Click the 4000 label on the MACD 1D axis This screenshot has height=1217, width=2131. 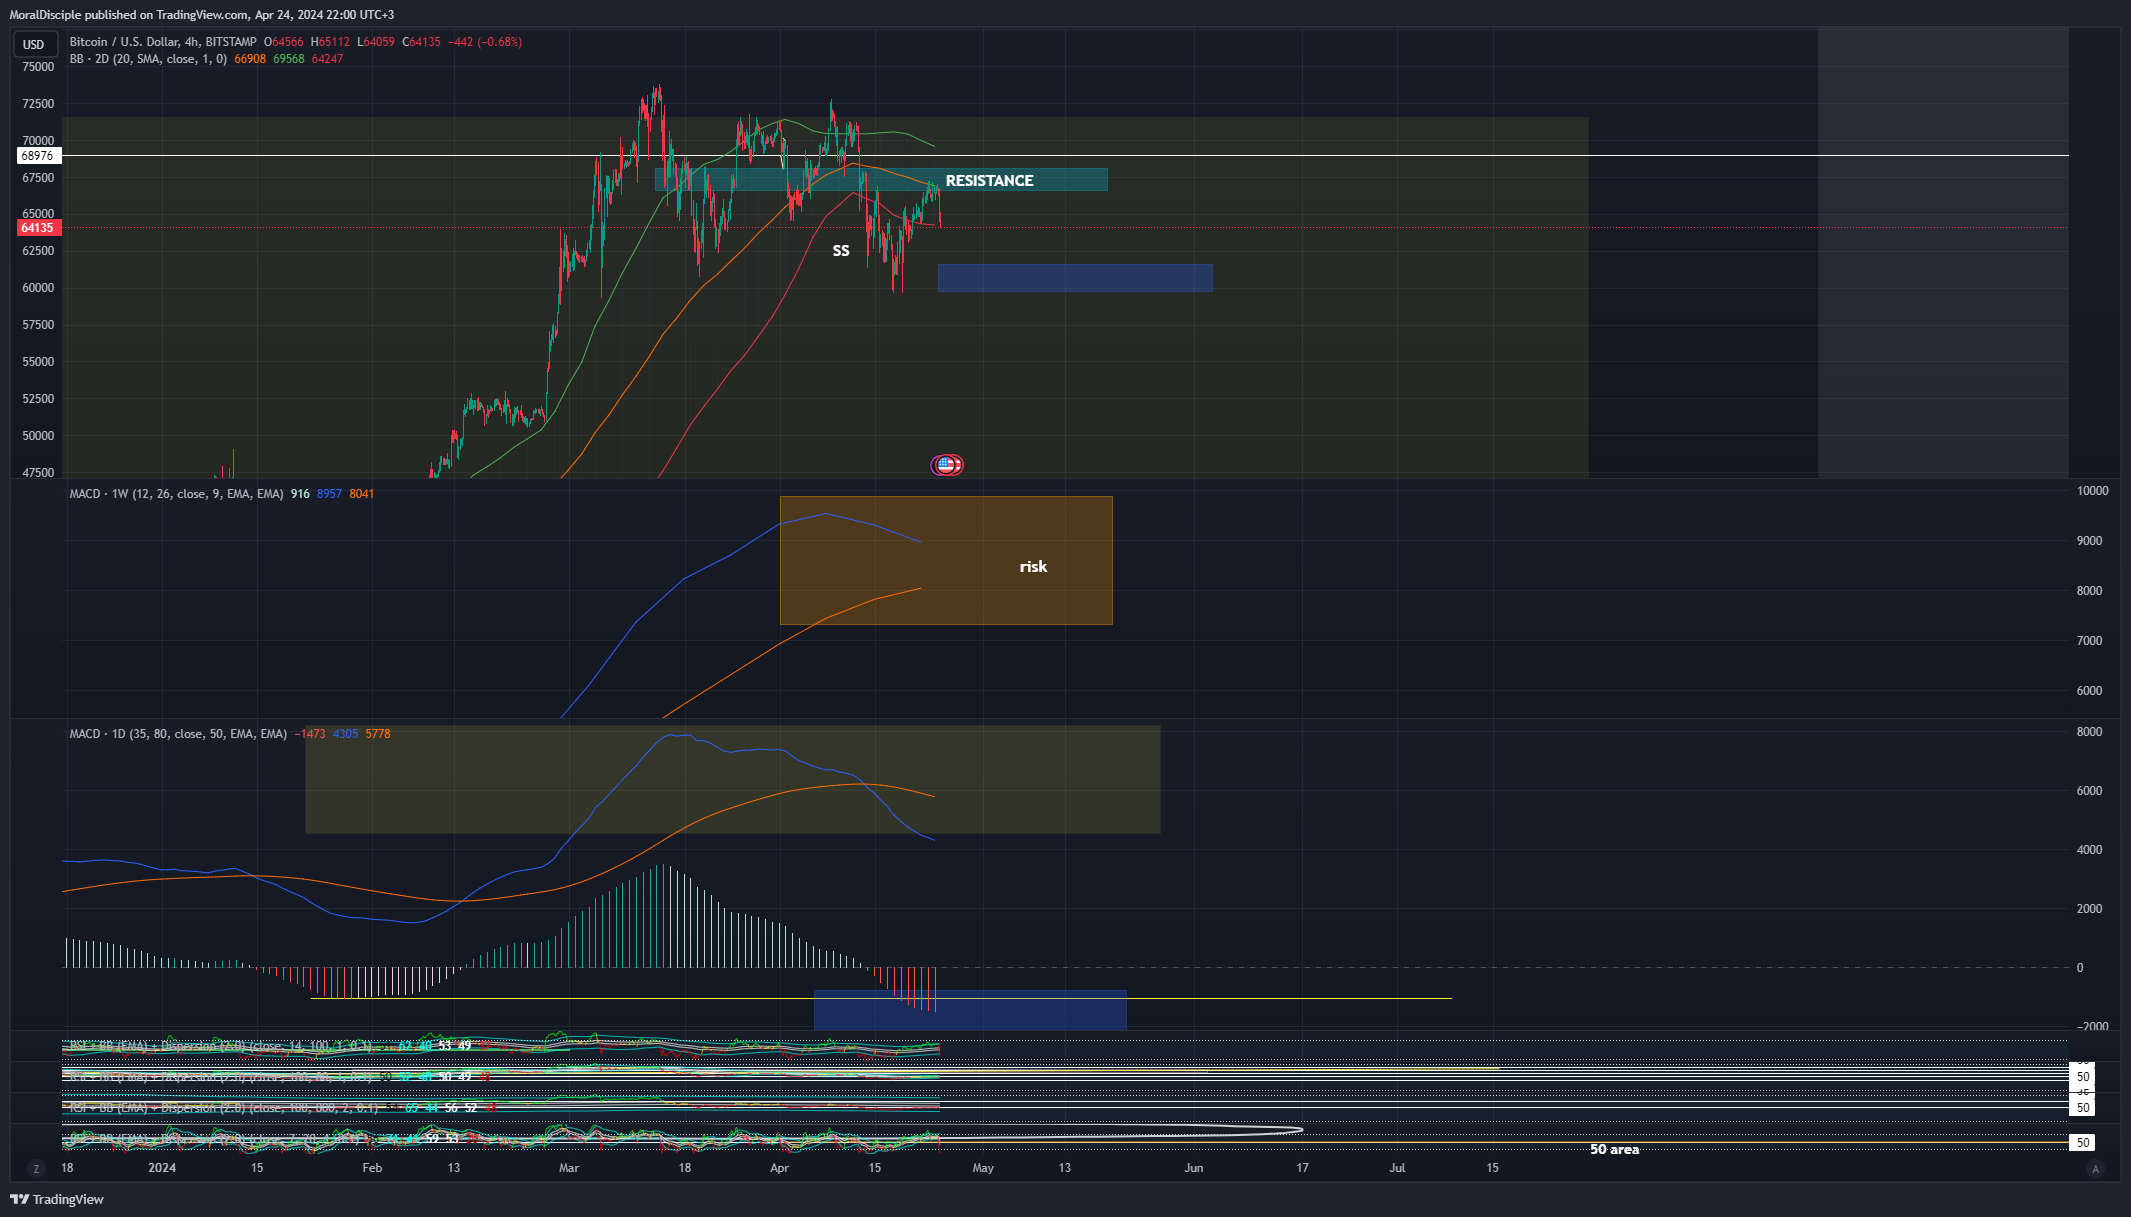tap(2089, 850)
